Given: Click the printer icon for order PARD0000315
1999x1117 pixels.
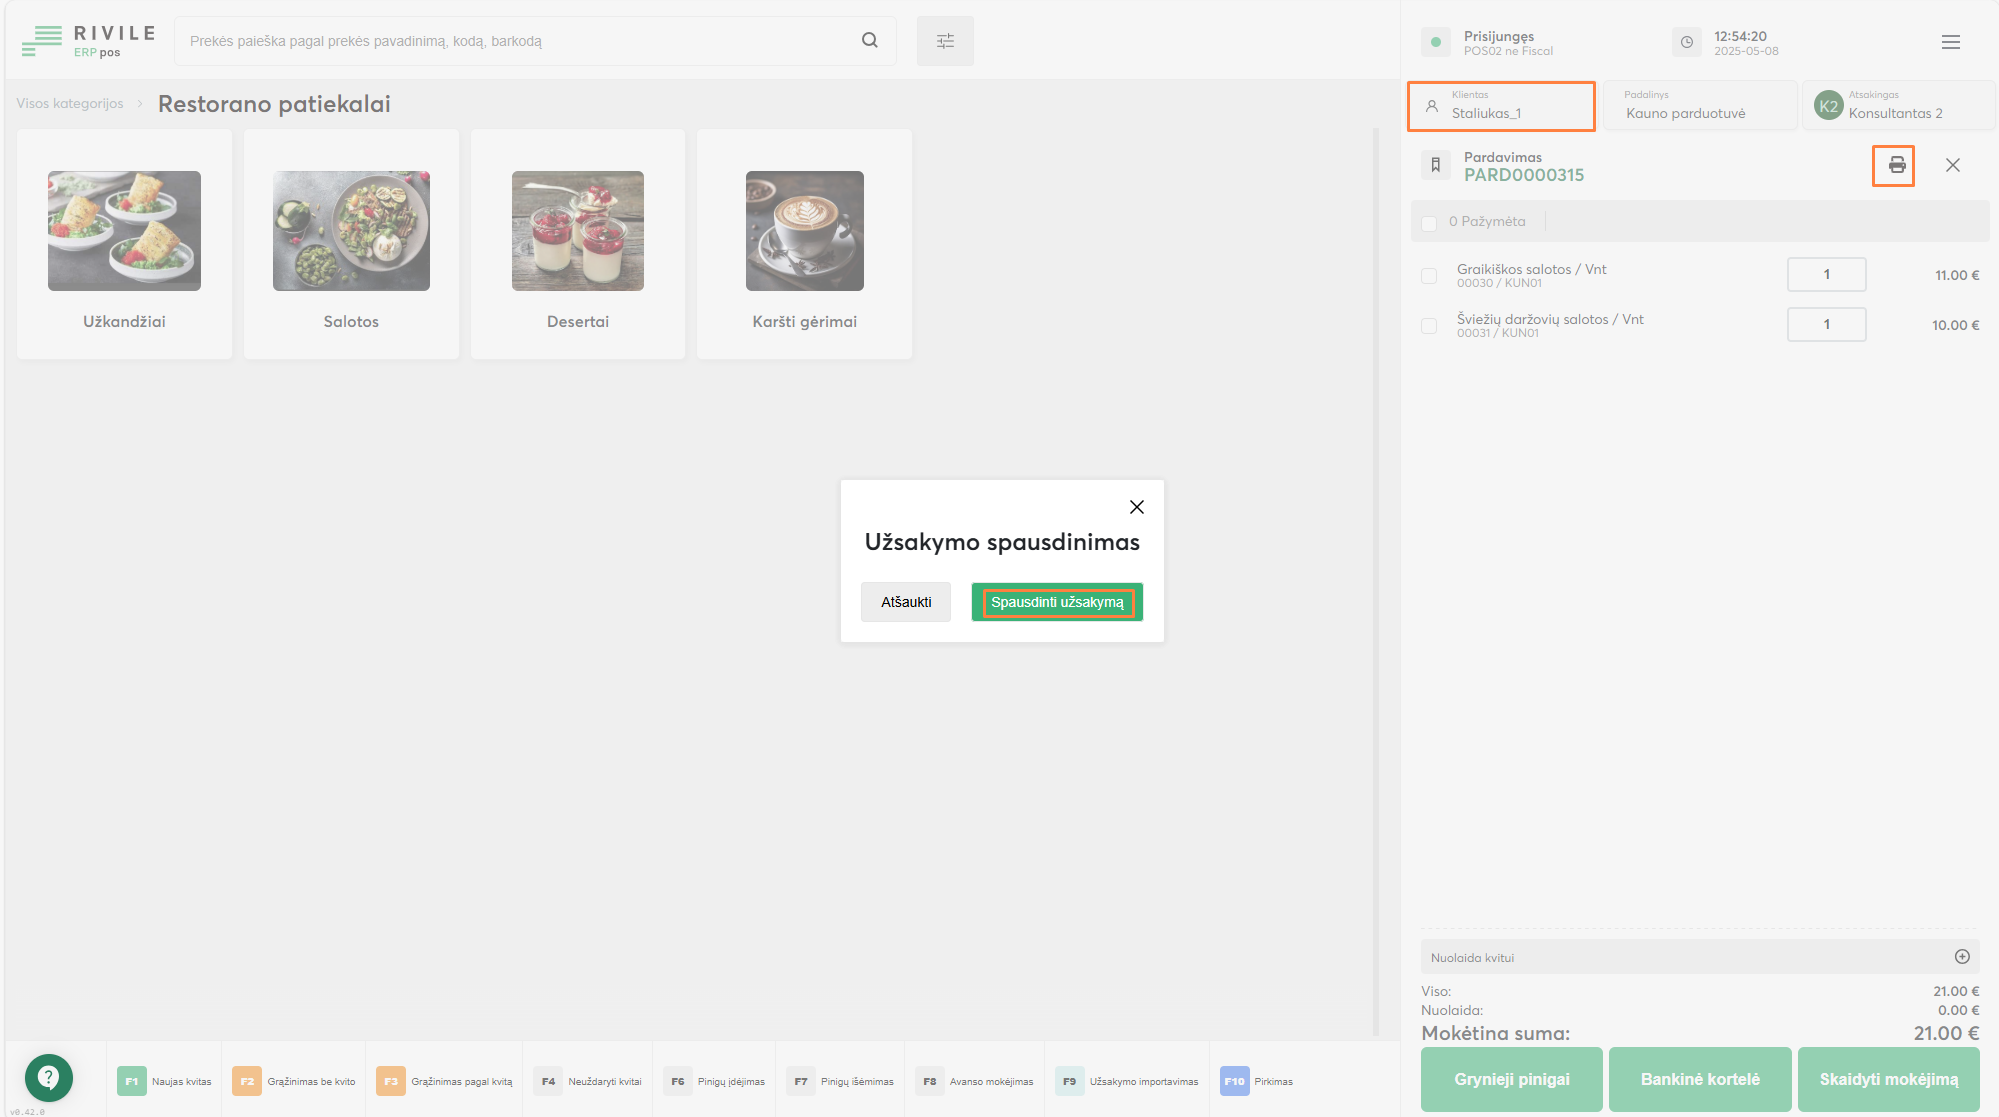Looking at the screenshot, I should [x=1895, y=165].
